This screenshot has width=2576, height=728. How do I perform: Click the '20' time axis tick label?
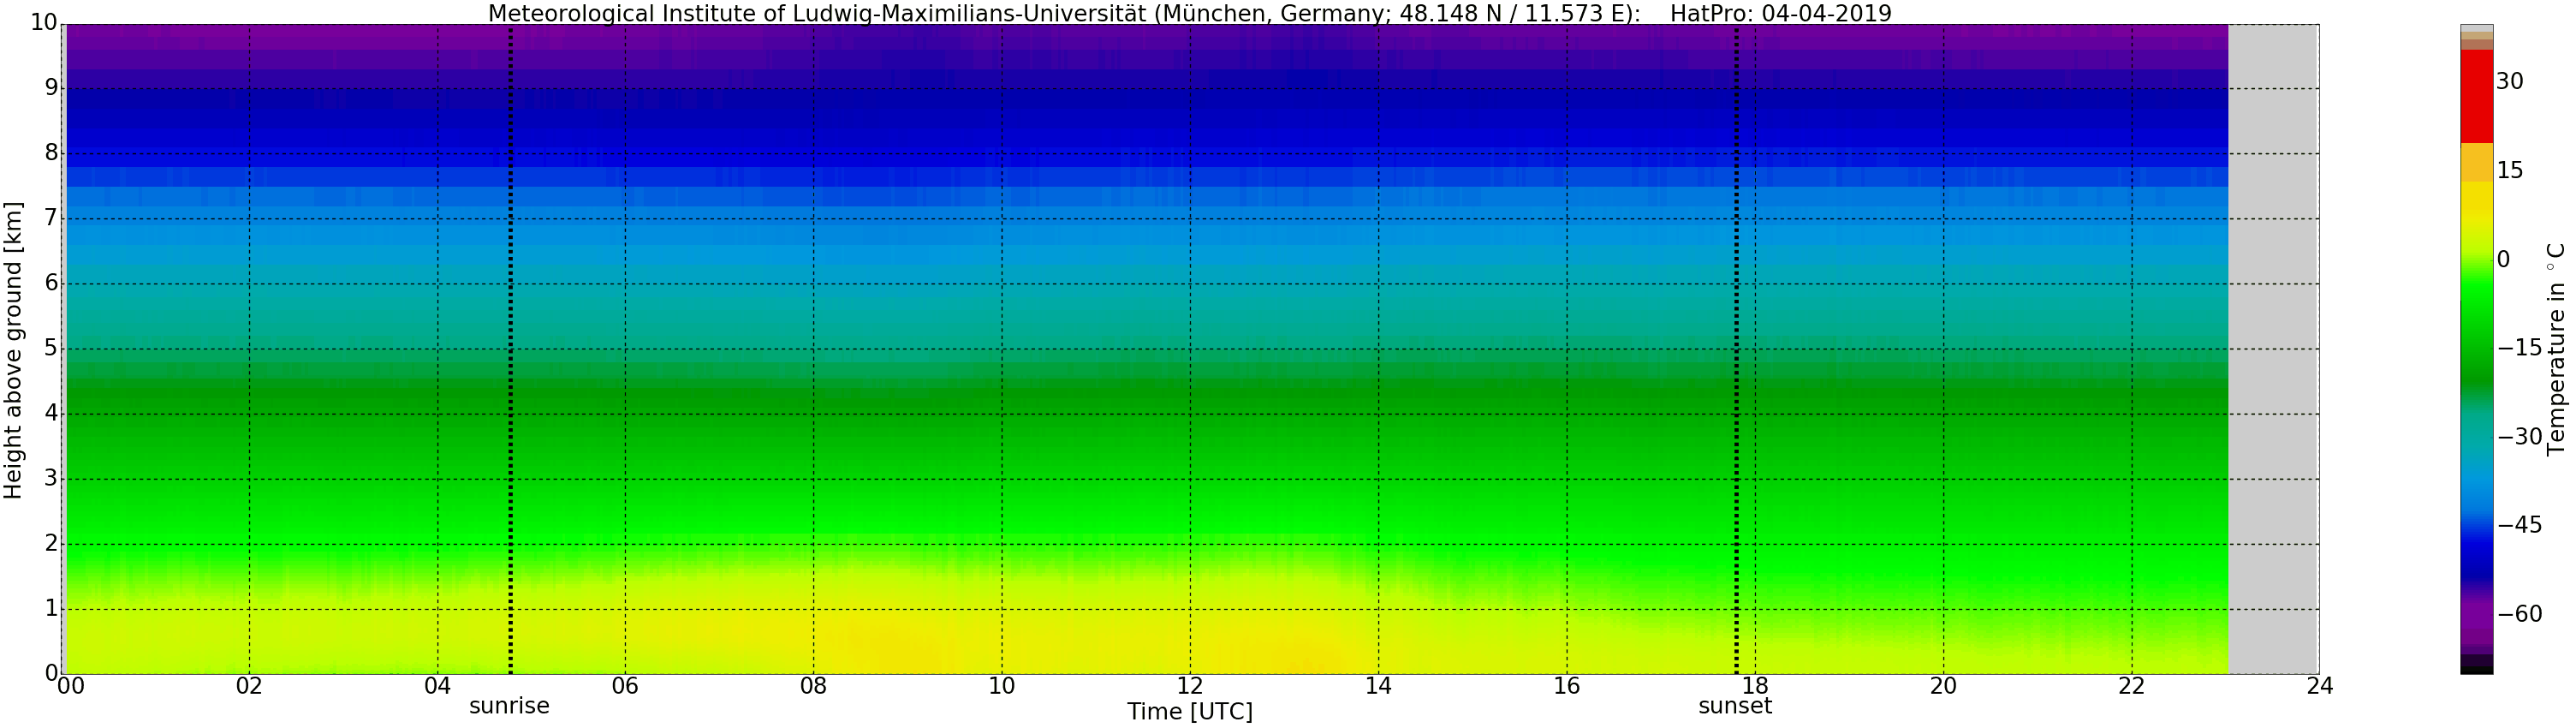[1943, 686]
